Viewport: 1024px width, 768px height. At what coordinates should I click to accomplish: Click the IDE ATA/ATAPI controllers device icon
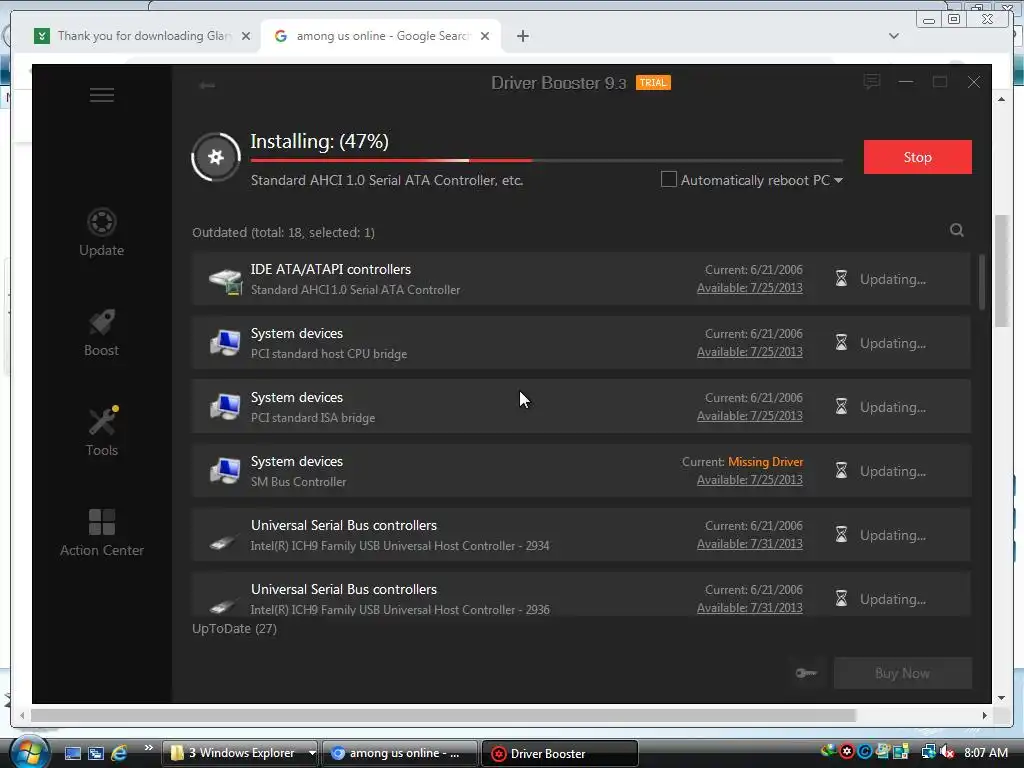pos(225,280)
